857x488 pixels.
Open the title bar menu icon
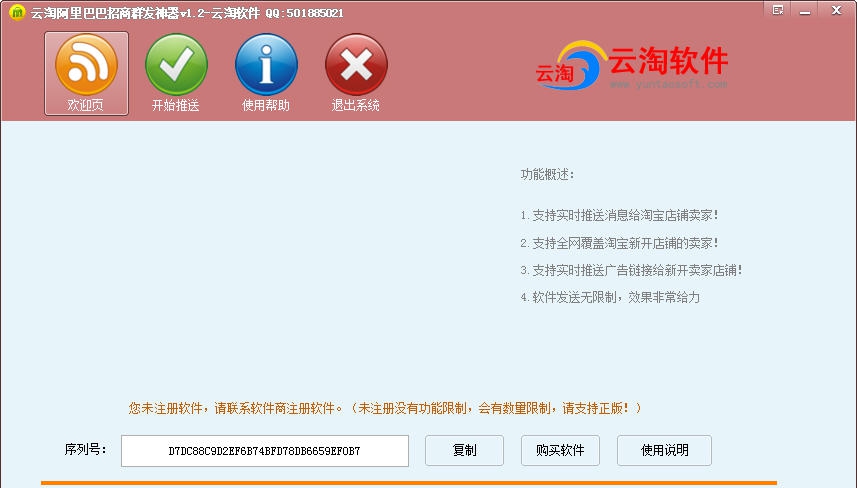778,10
